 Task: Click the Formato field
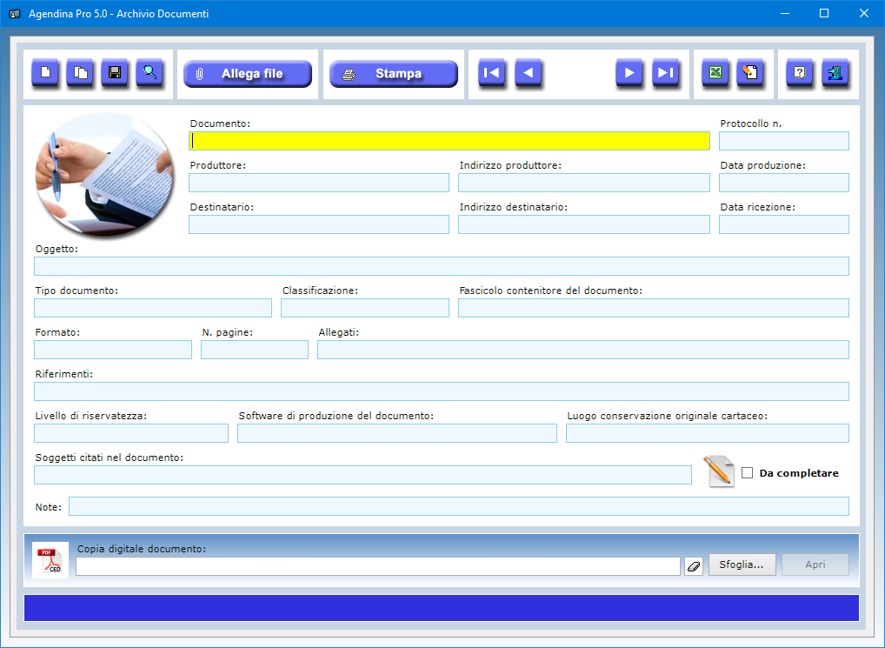coord(113,349)
